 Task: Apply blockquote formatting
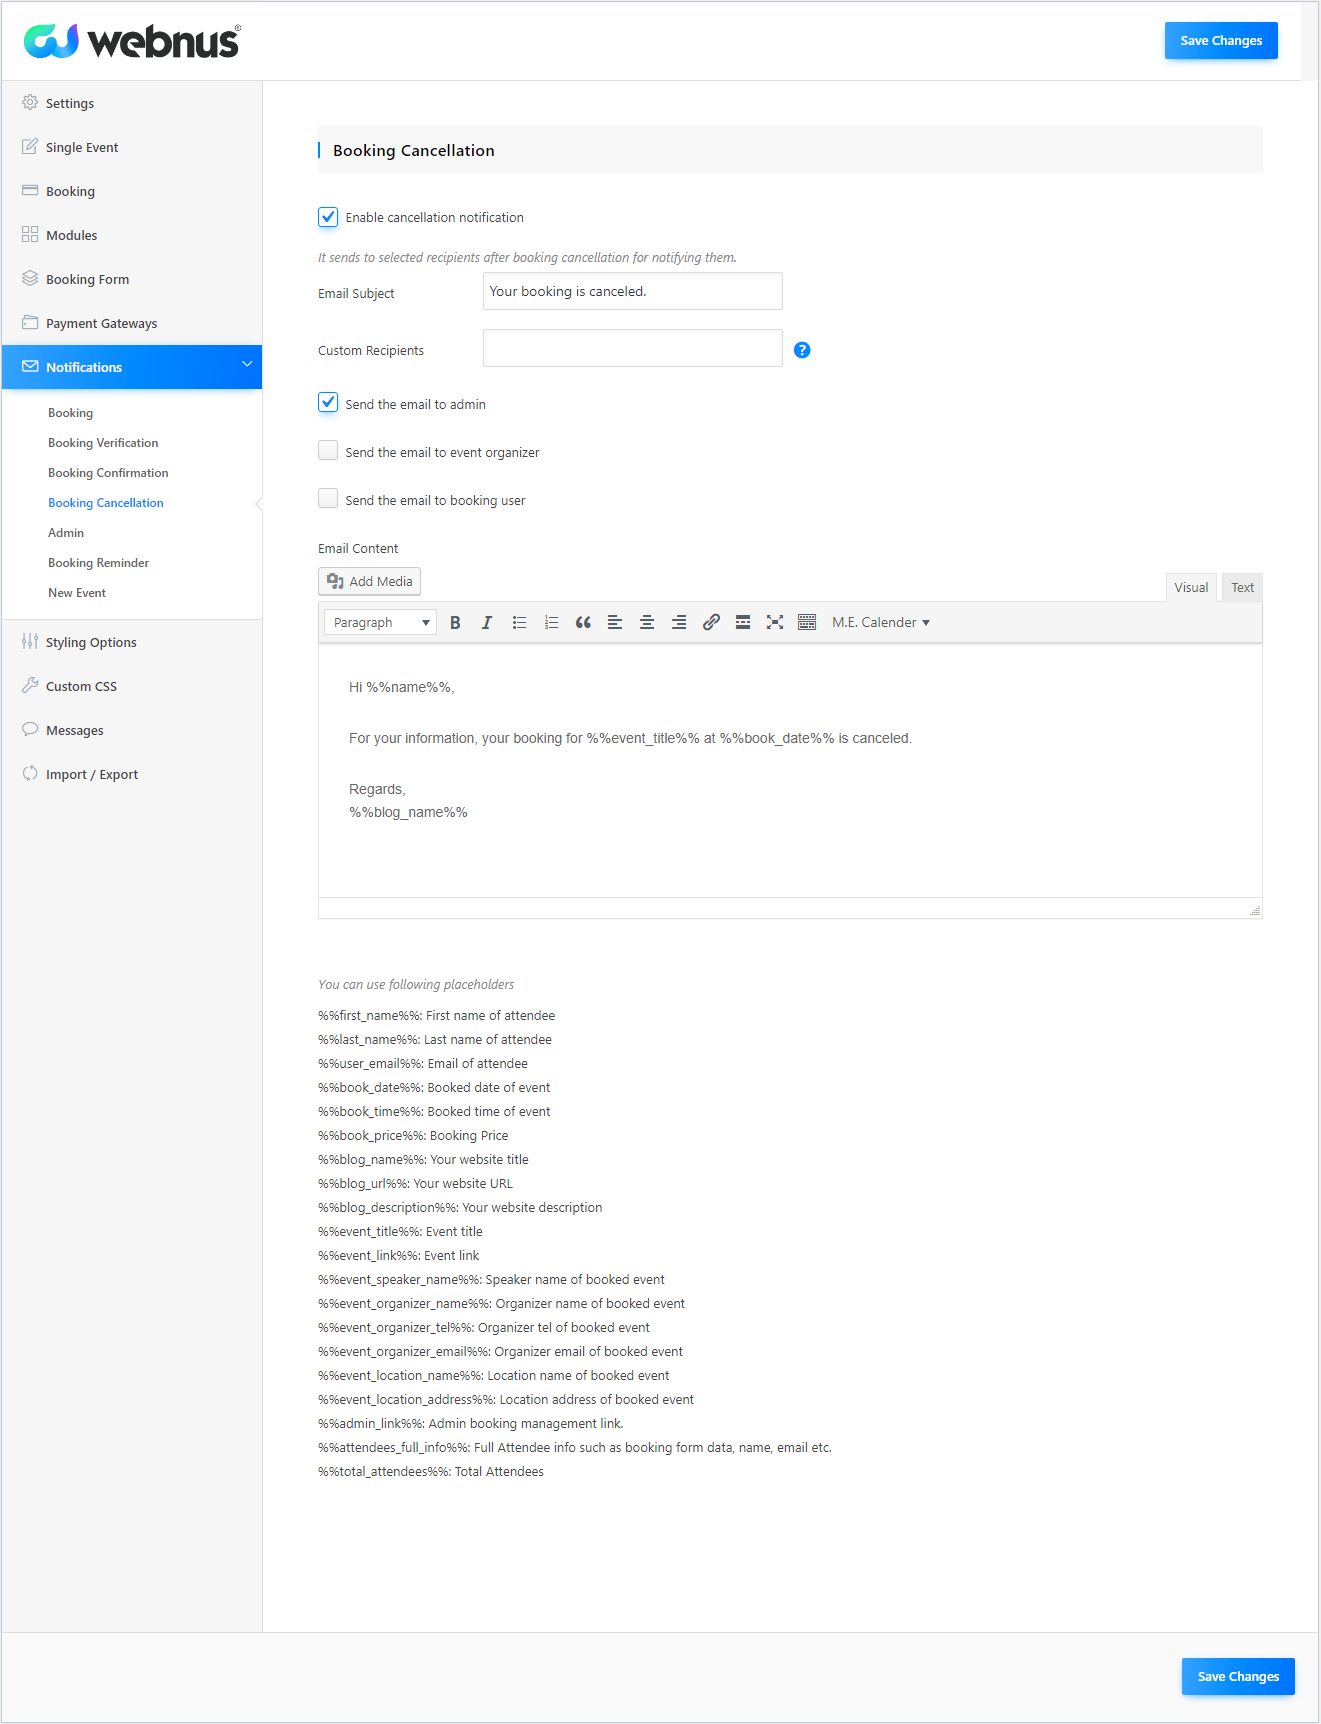(583, 622)
